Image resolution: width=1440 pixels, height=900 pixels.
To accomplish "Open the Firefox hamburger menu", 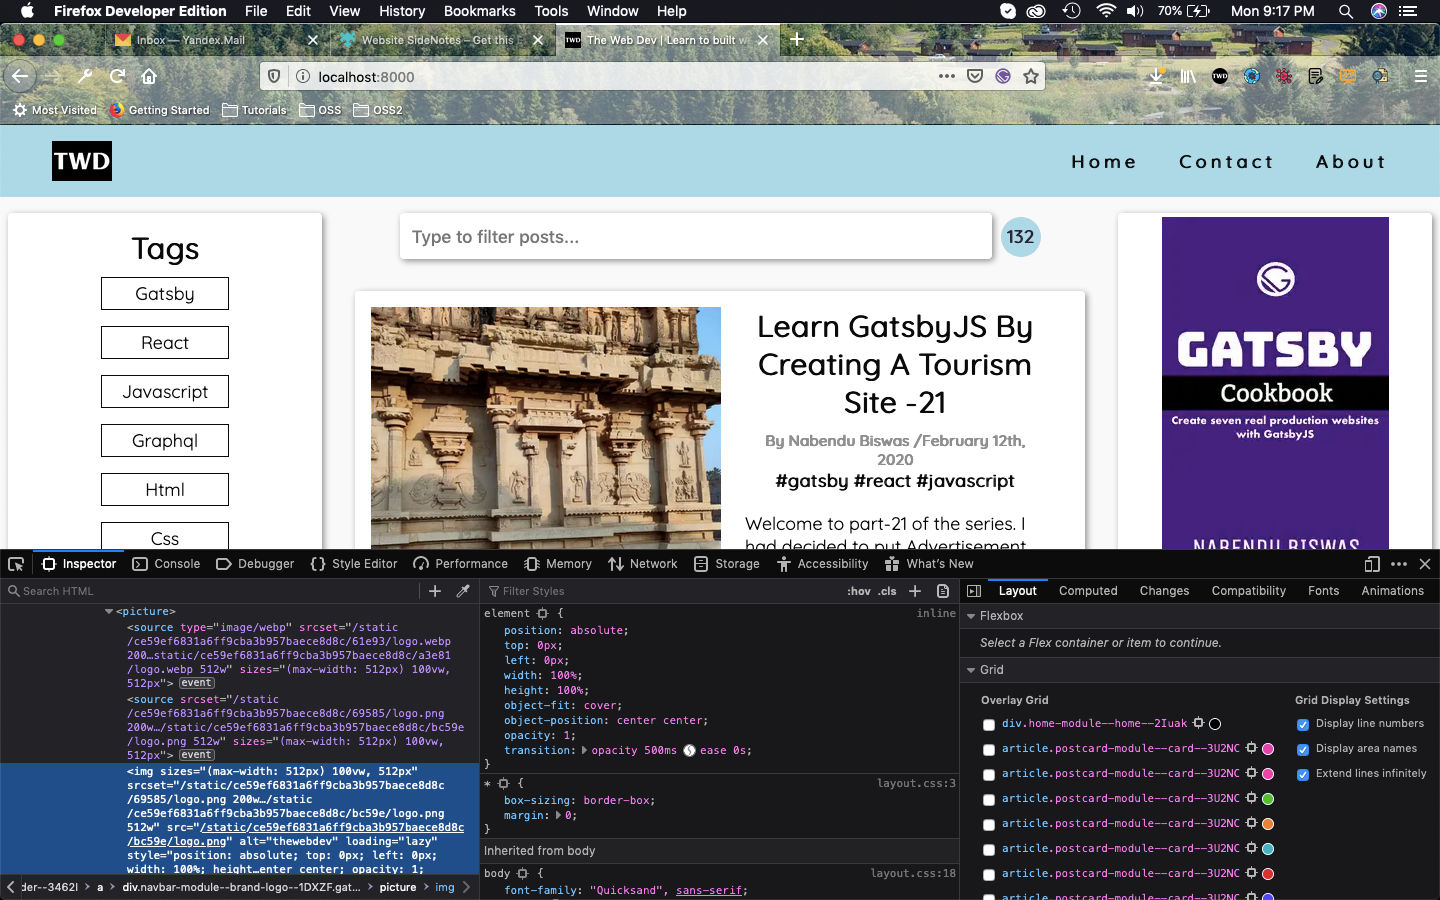I will pos(1420,76).
